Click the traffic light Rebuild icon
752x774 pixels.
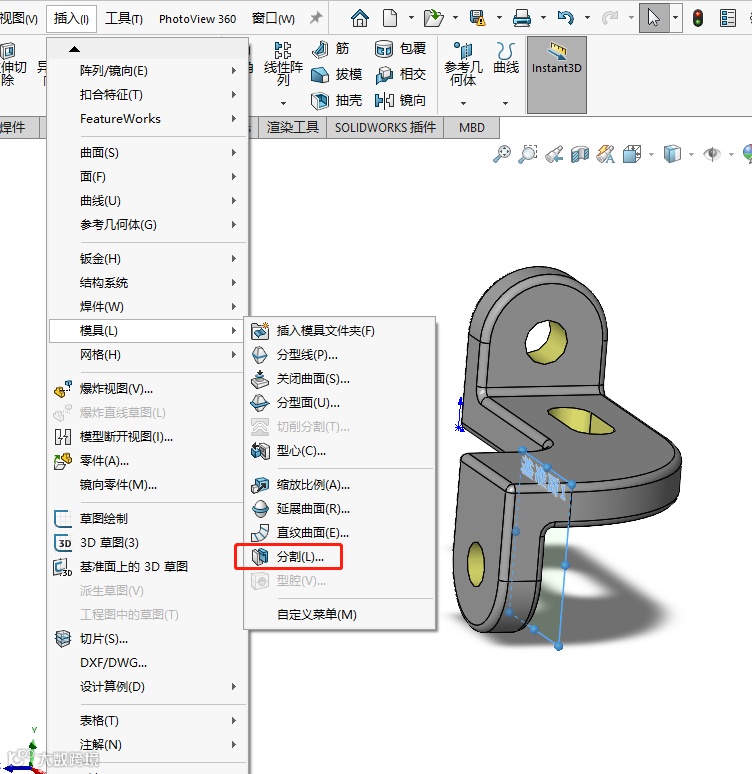698,18
